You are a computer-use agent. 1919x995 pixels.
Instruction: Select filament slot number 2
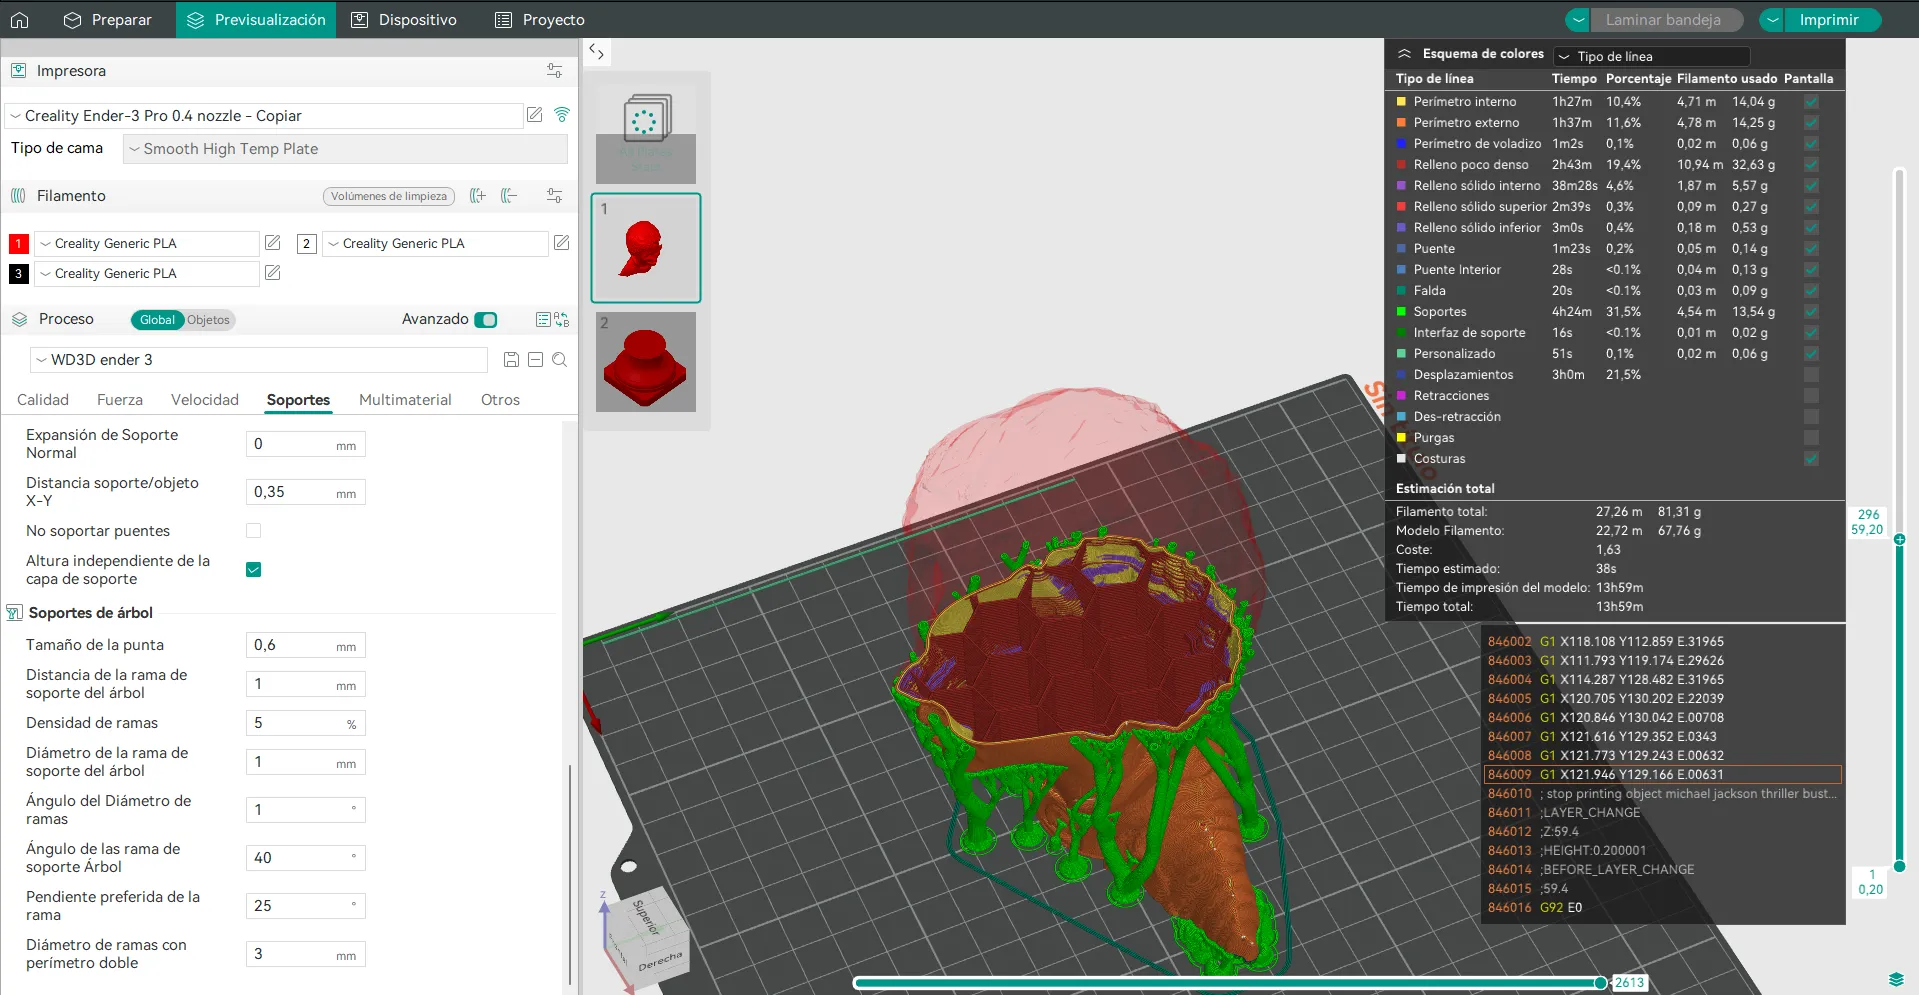coord(307,243)
